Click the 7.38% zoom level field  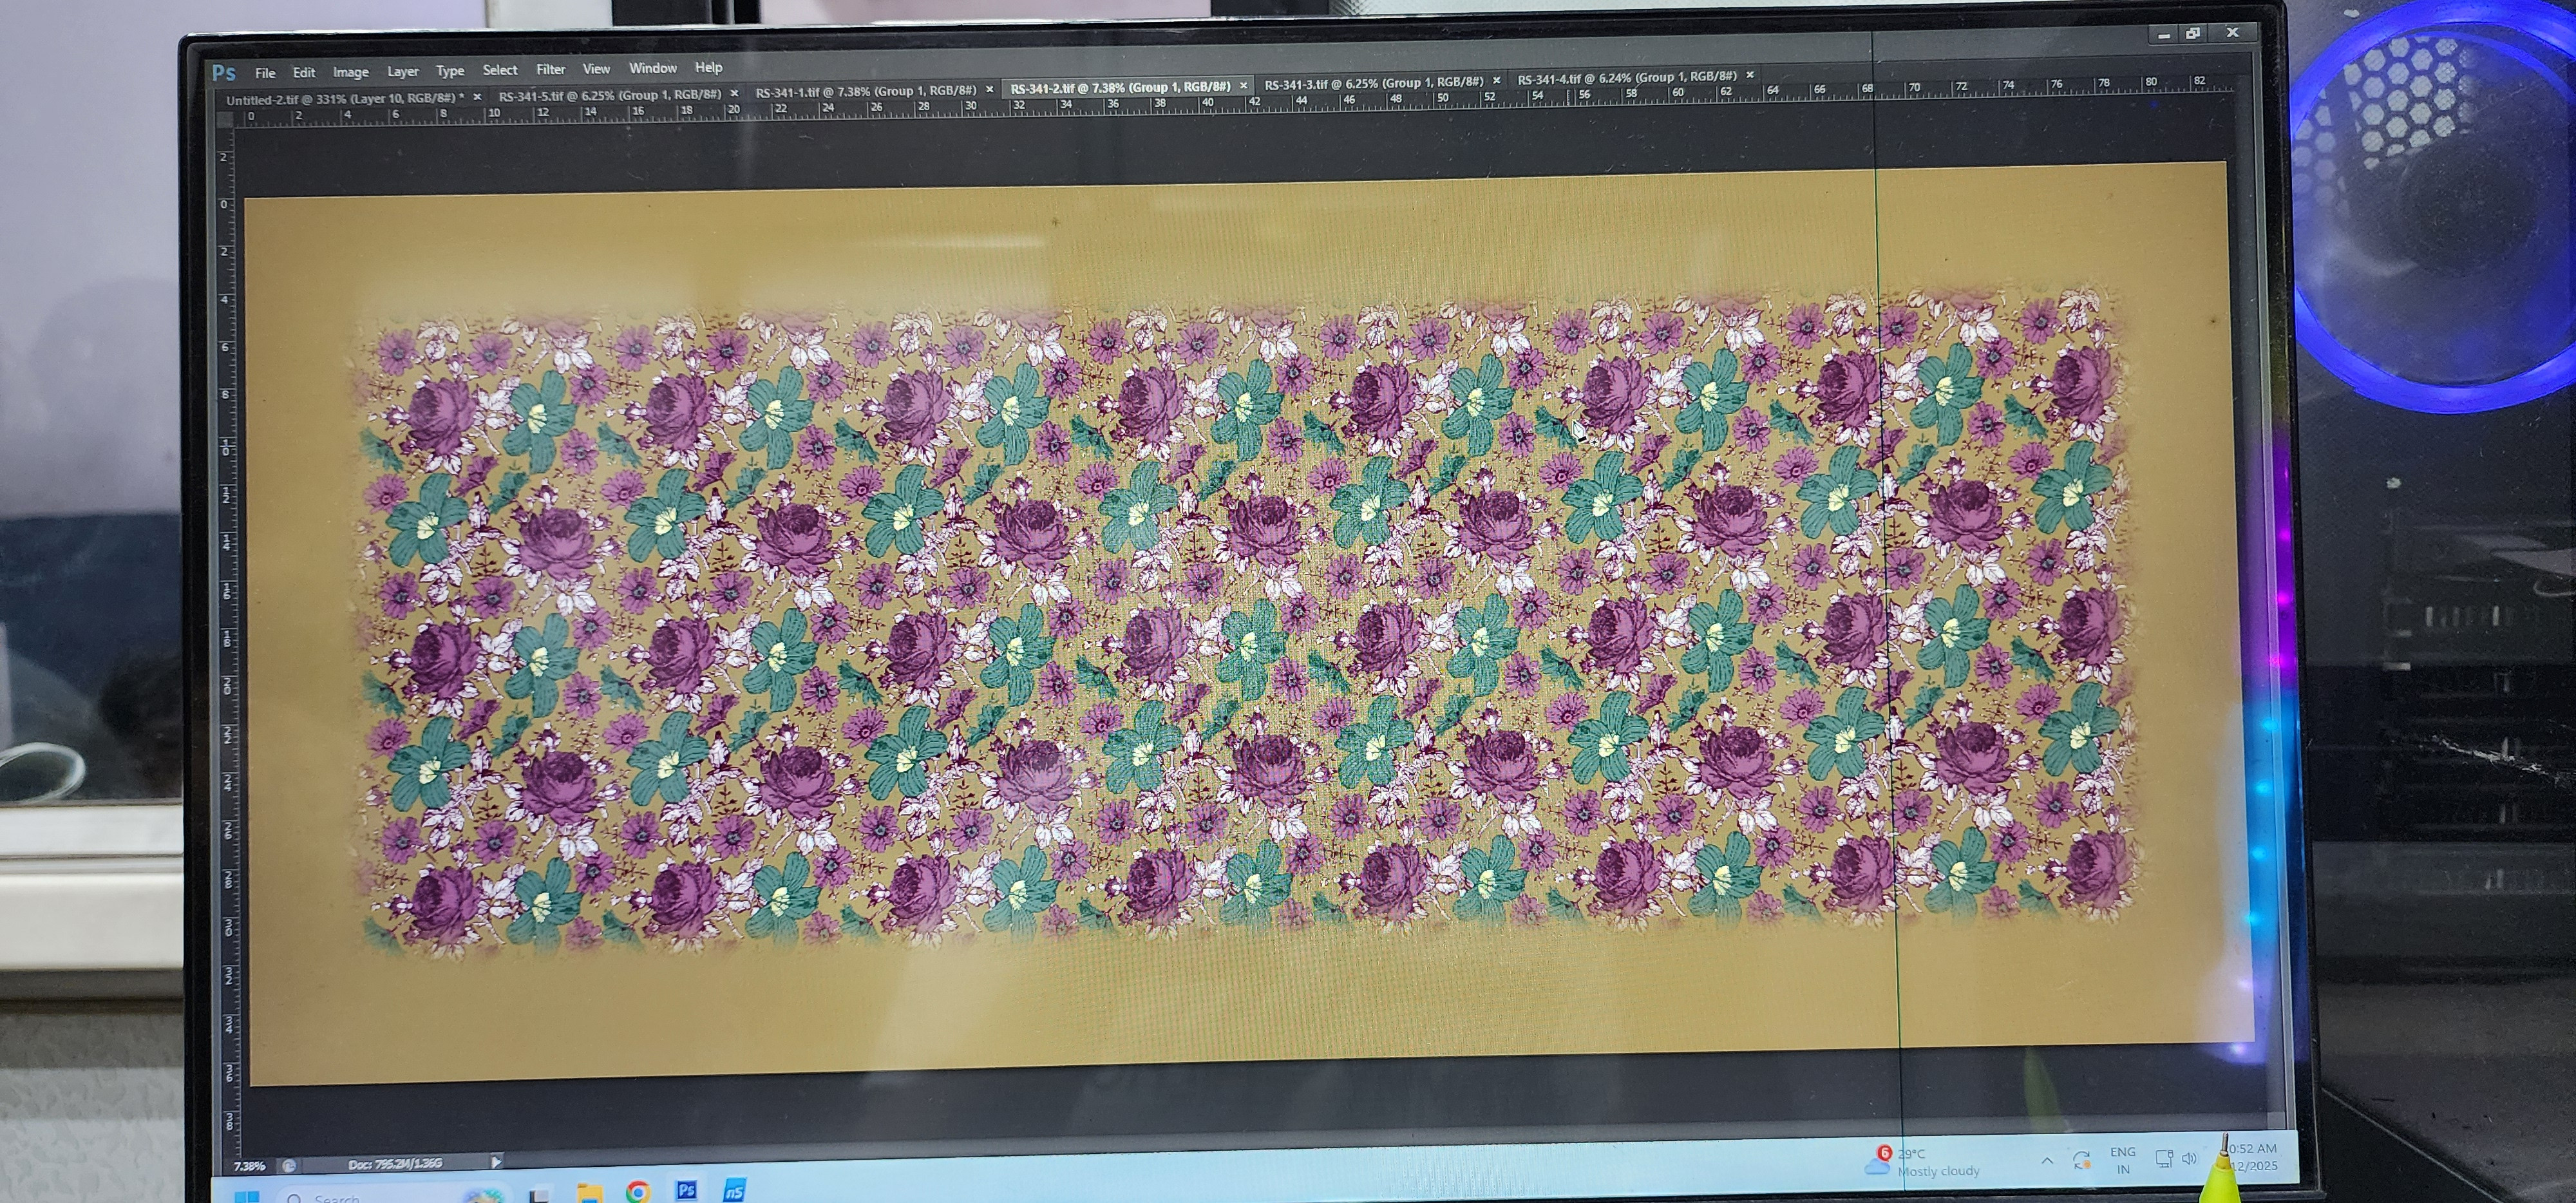pyautogui.click(x=249, y=1166)
